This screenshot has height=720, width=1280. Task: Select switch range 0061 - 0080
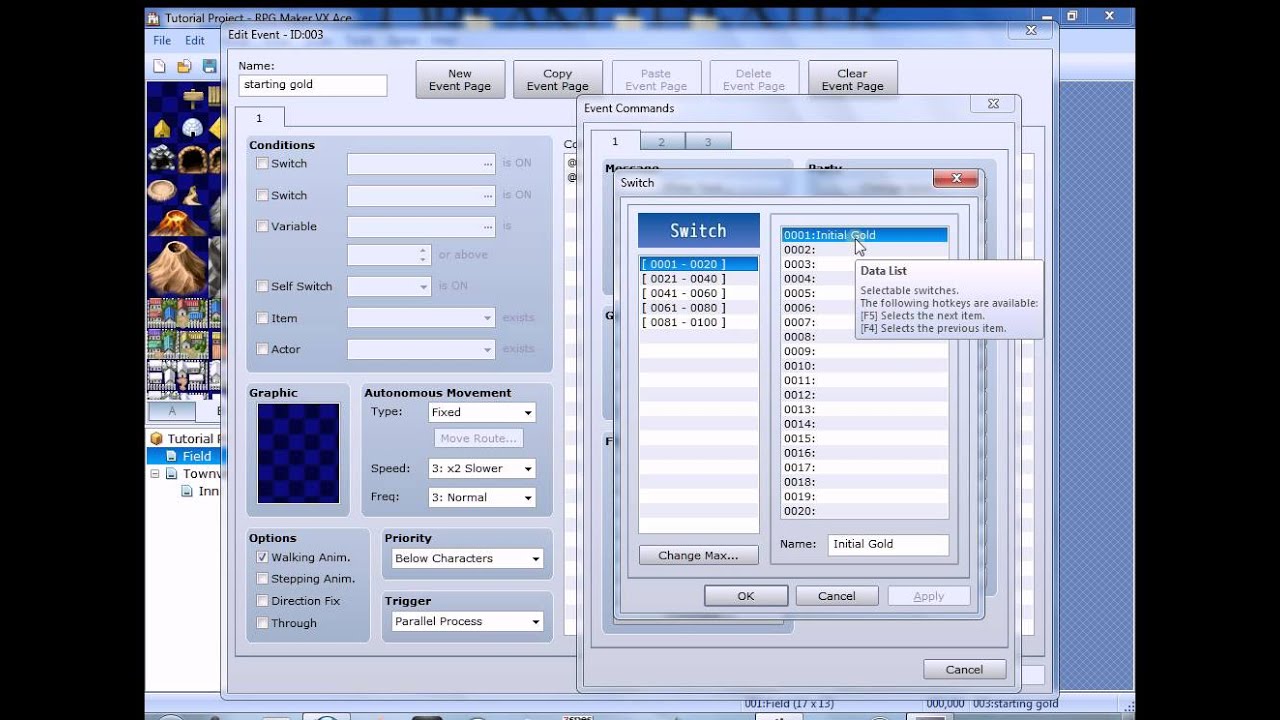click(x=699, y=308)
